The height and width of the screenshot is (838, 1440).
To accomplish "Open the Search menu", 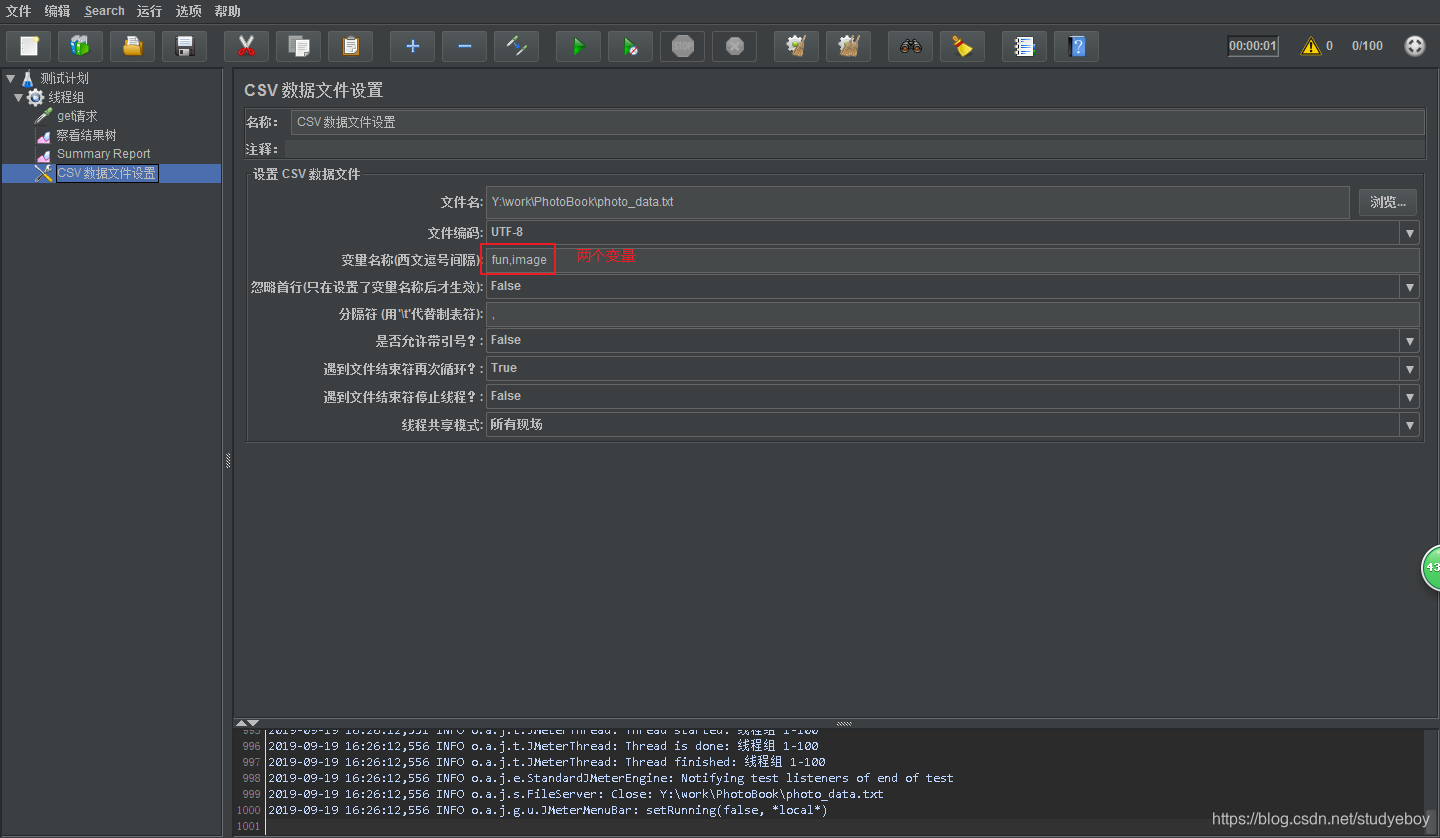I will [104, 11].
